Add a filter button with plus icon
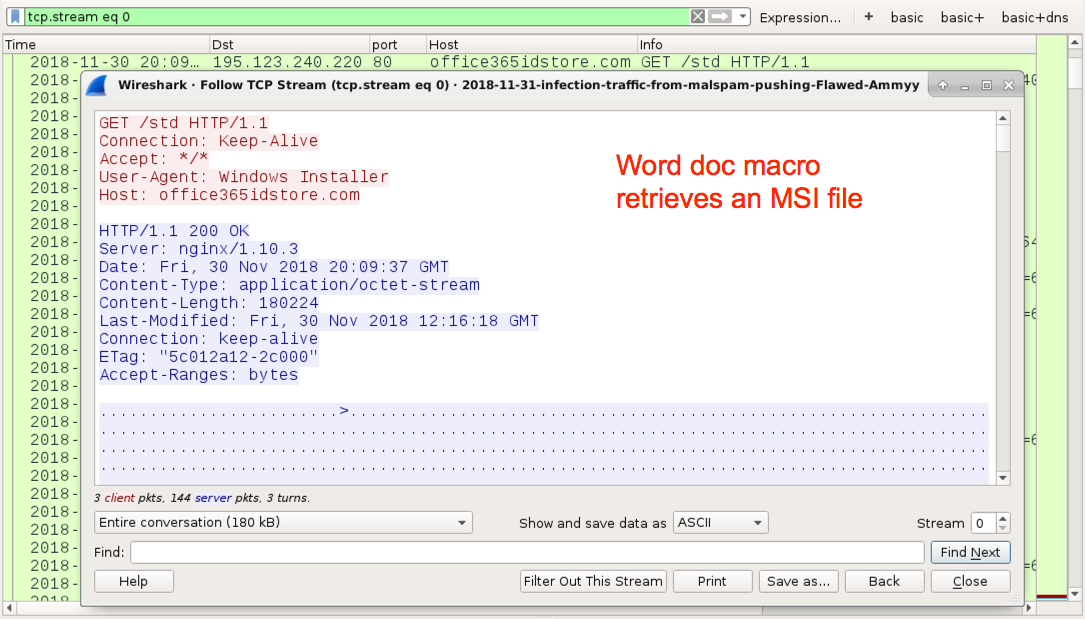 [x=868, y=17]
